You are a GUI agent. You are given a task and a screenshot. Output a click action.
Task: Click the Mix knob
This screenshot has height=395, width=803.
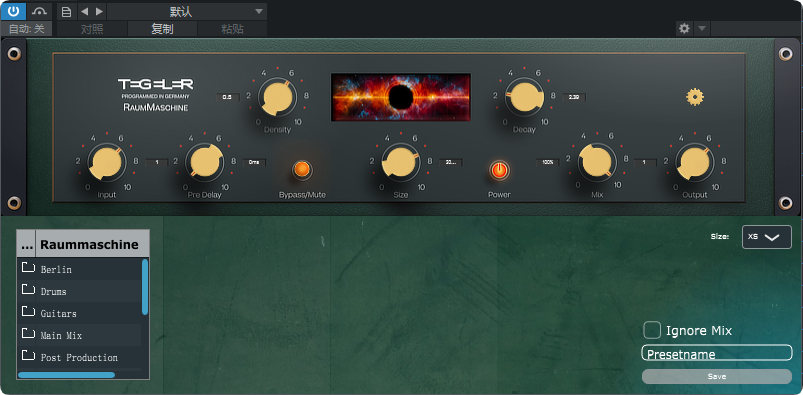tap(597, 162)
